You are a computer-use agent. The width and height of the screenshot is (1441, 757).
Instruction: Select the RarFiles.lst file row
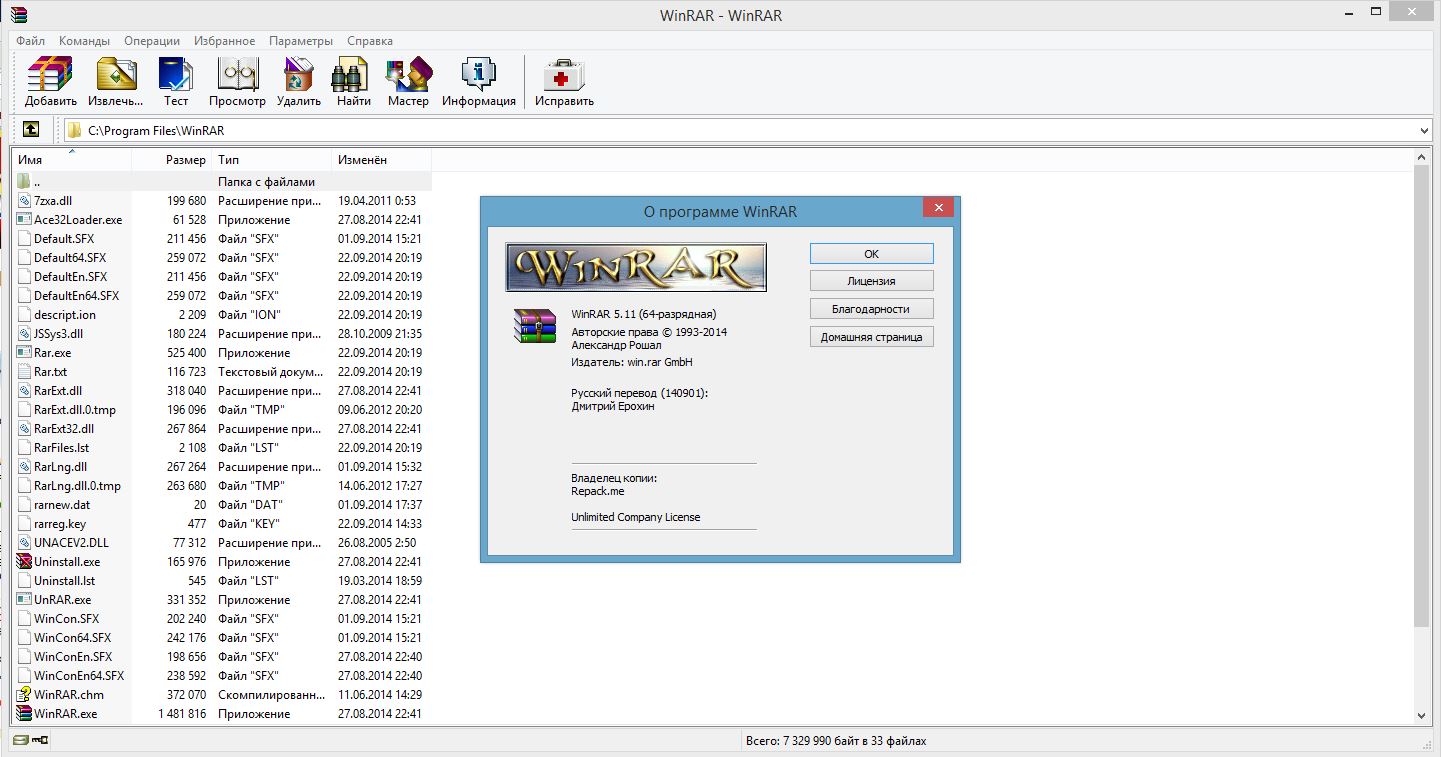pos(222,448)
